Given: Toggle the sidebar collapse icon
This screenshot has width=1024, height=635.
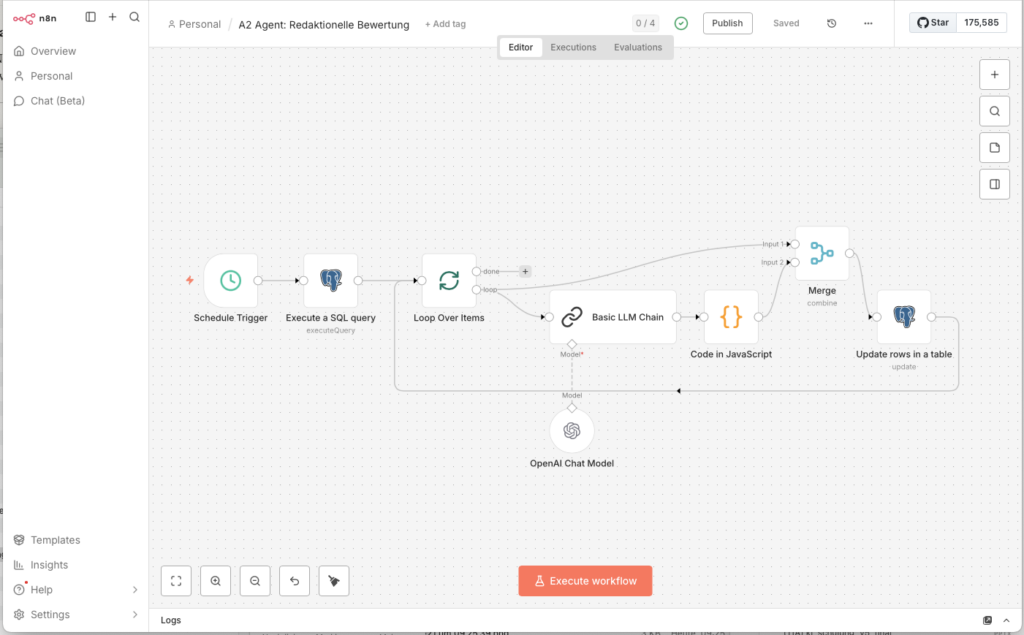Looking at the screenshot, I should [x=91, y=17].
